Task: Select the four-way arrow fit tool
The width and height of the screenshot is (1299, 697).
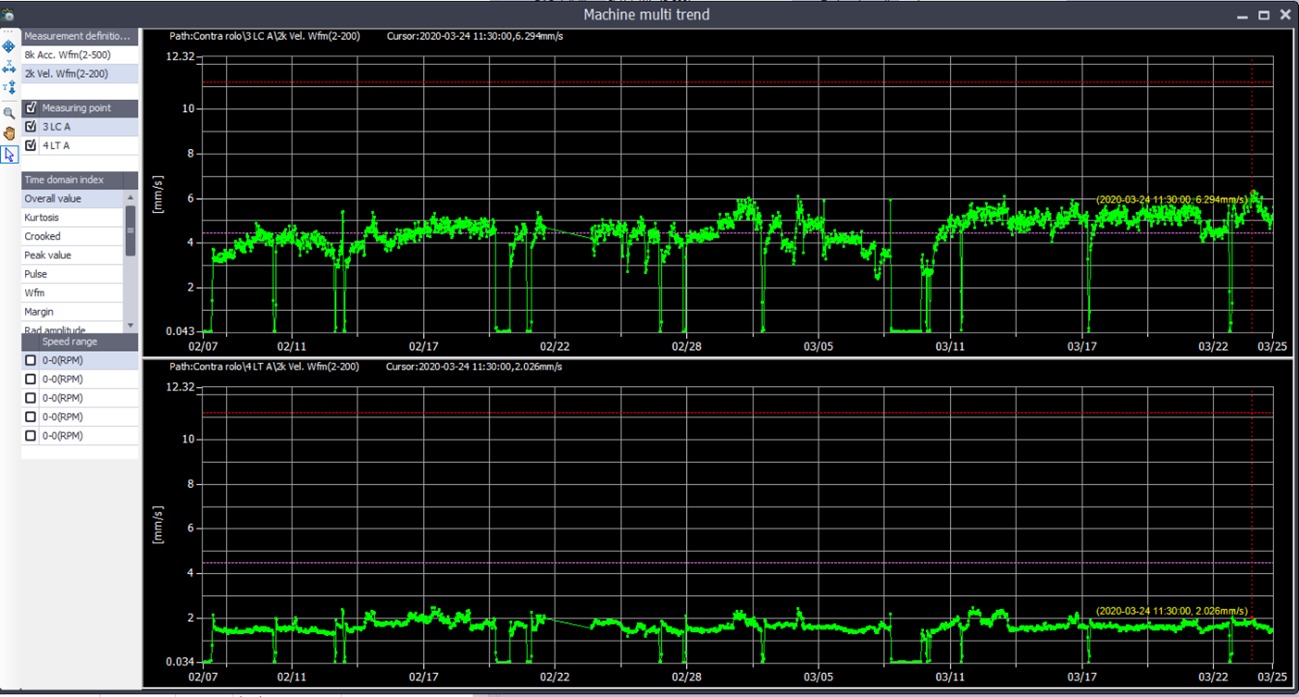Action: click(x=9, y=46)
